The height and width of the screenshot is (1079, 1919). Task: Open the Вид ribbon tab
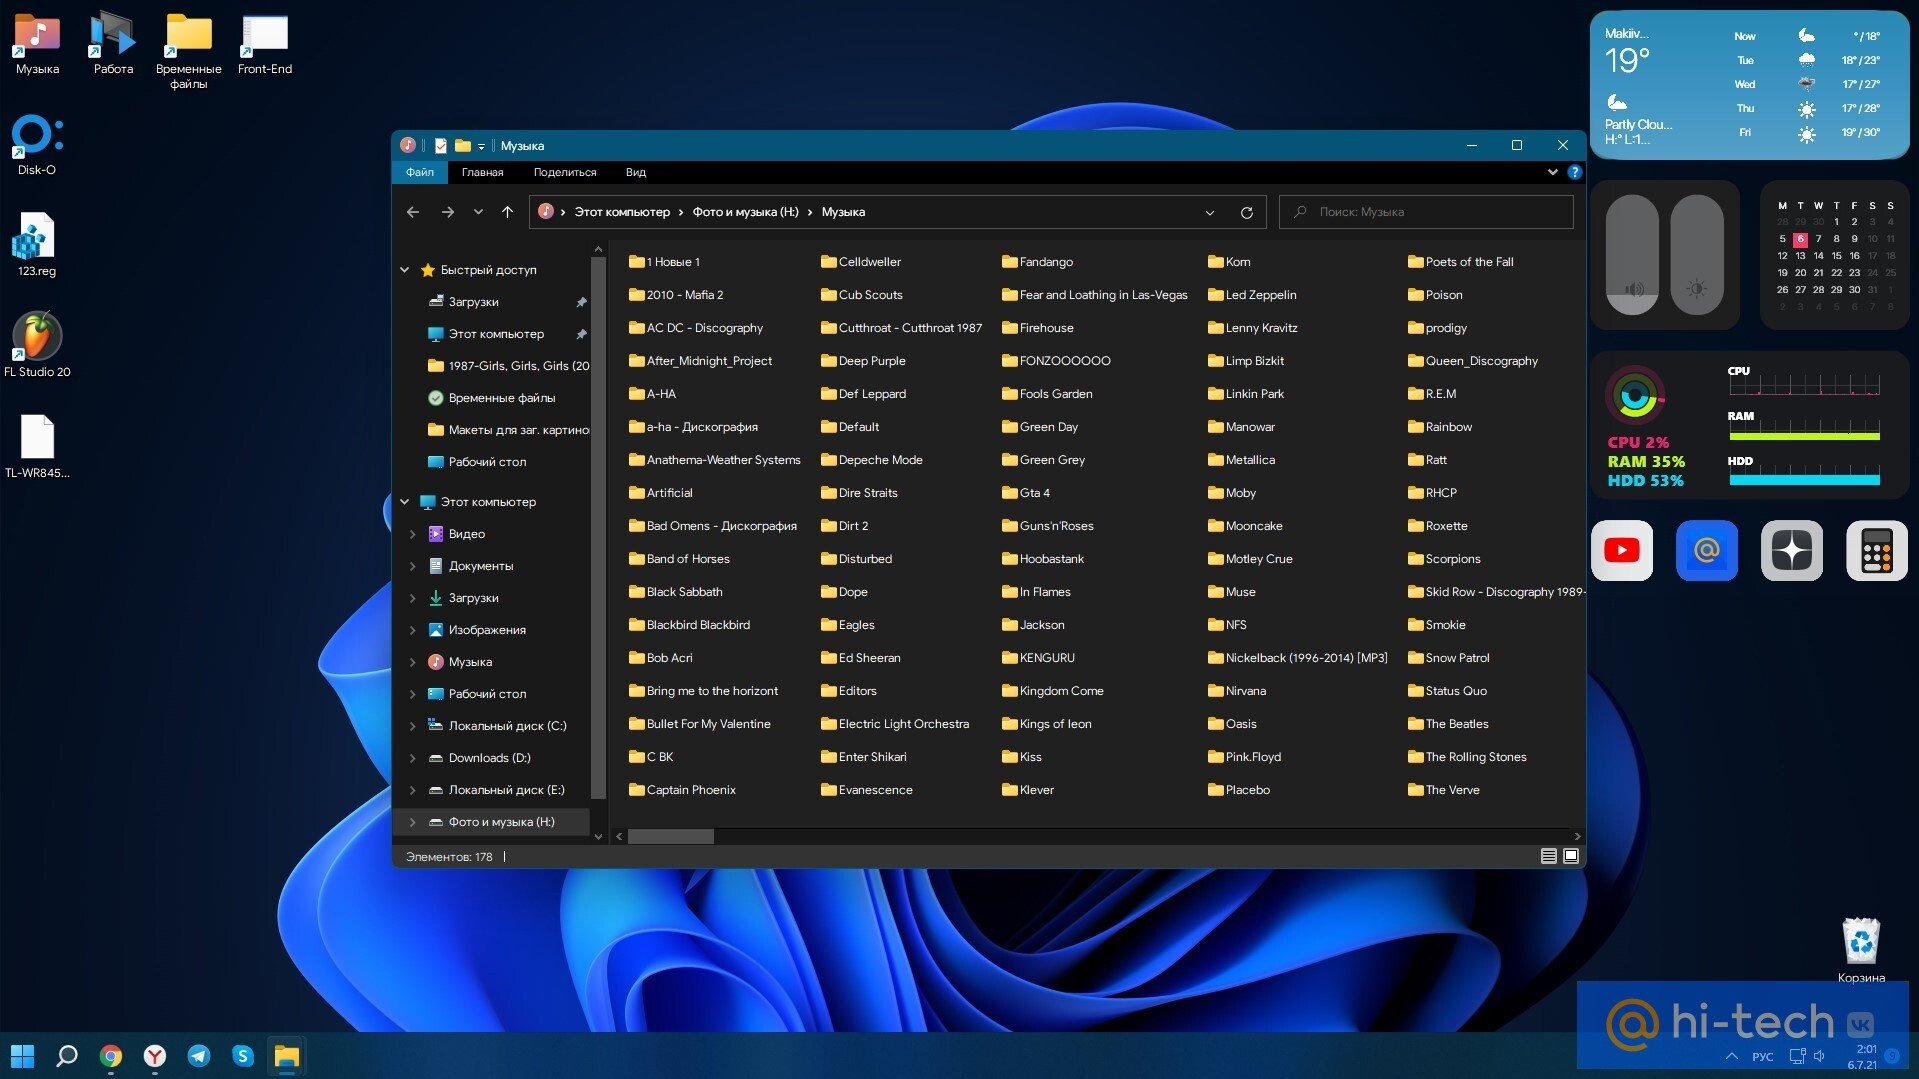pos(636,172)
